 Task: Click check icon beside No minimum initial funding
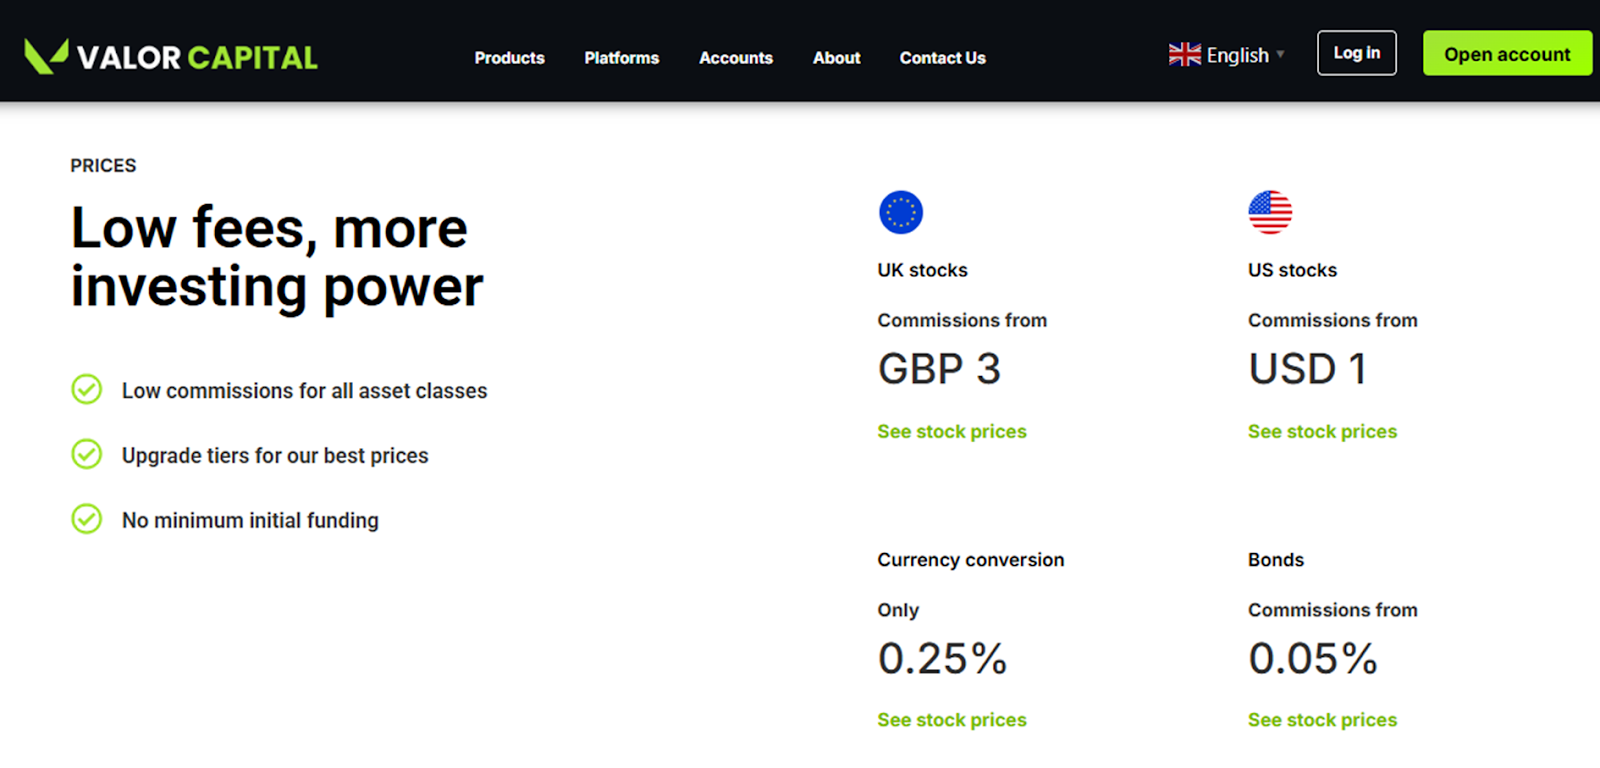[x=87, y=520]
